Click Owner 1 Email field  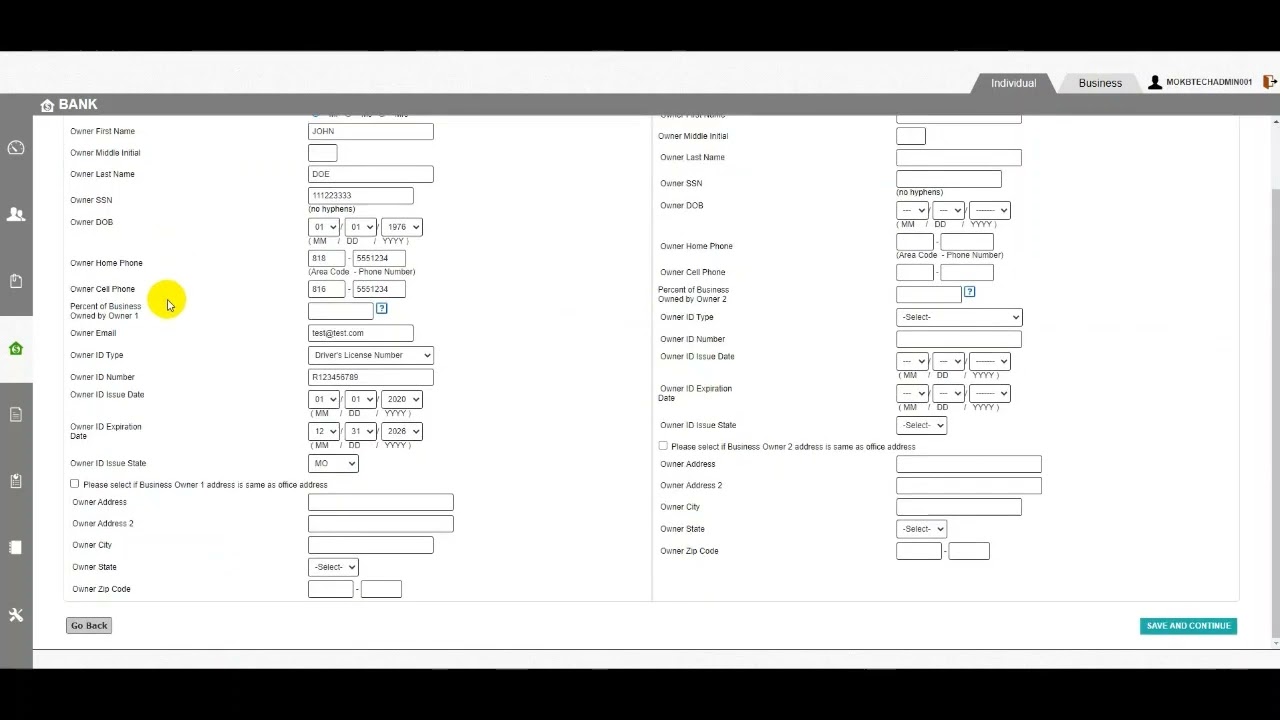click(361, 333)
